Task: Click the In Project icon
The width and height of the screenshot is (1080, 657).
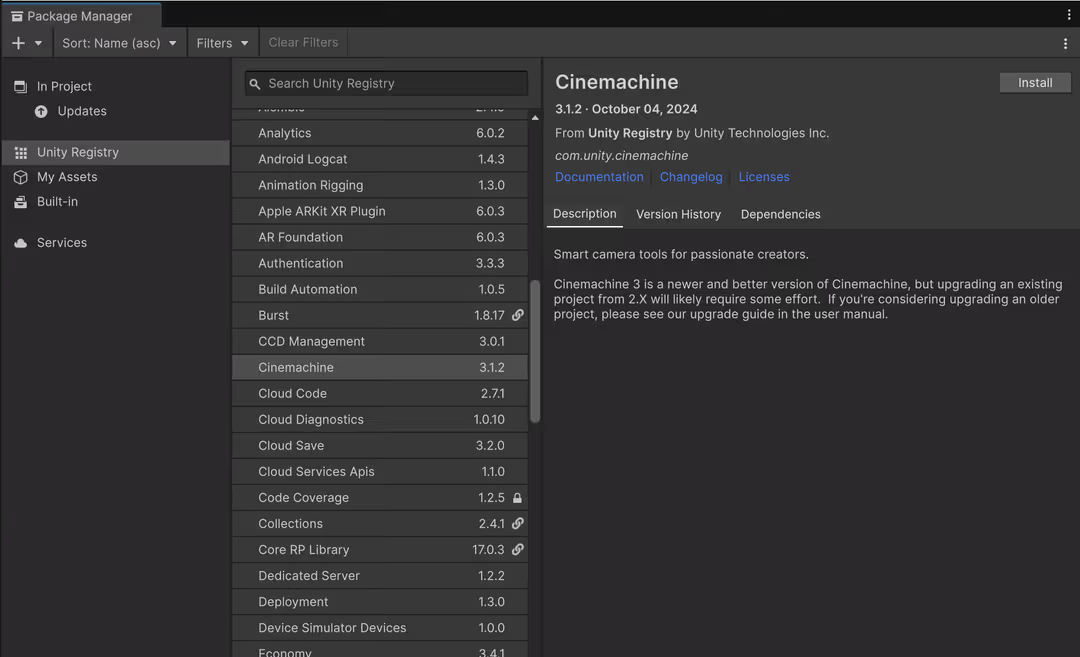Action: [21, 86]
